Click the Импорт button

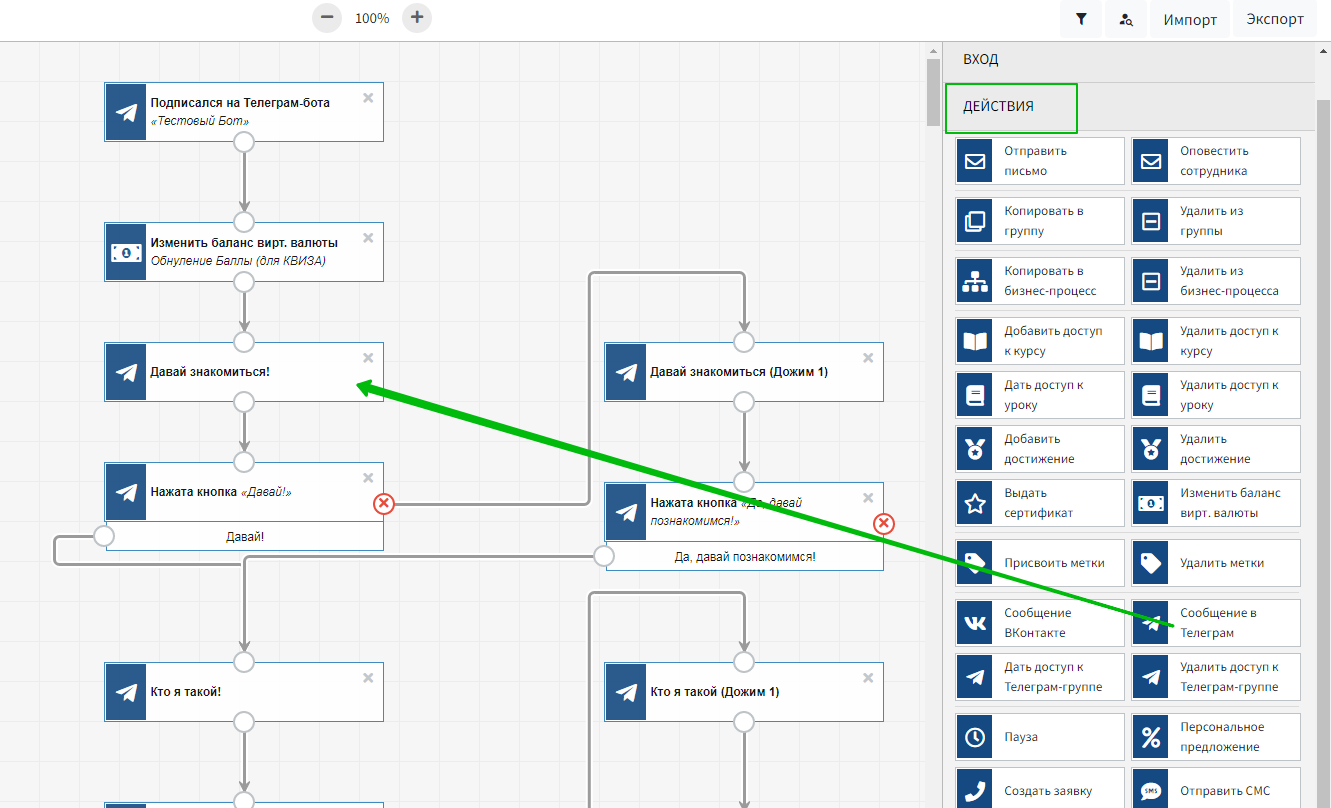tap(1190, 19)
